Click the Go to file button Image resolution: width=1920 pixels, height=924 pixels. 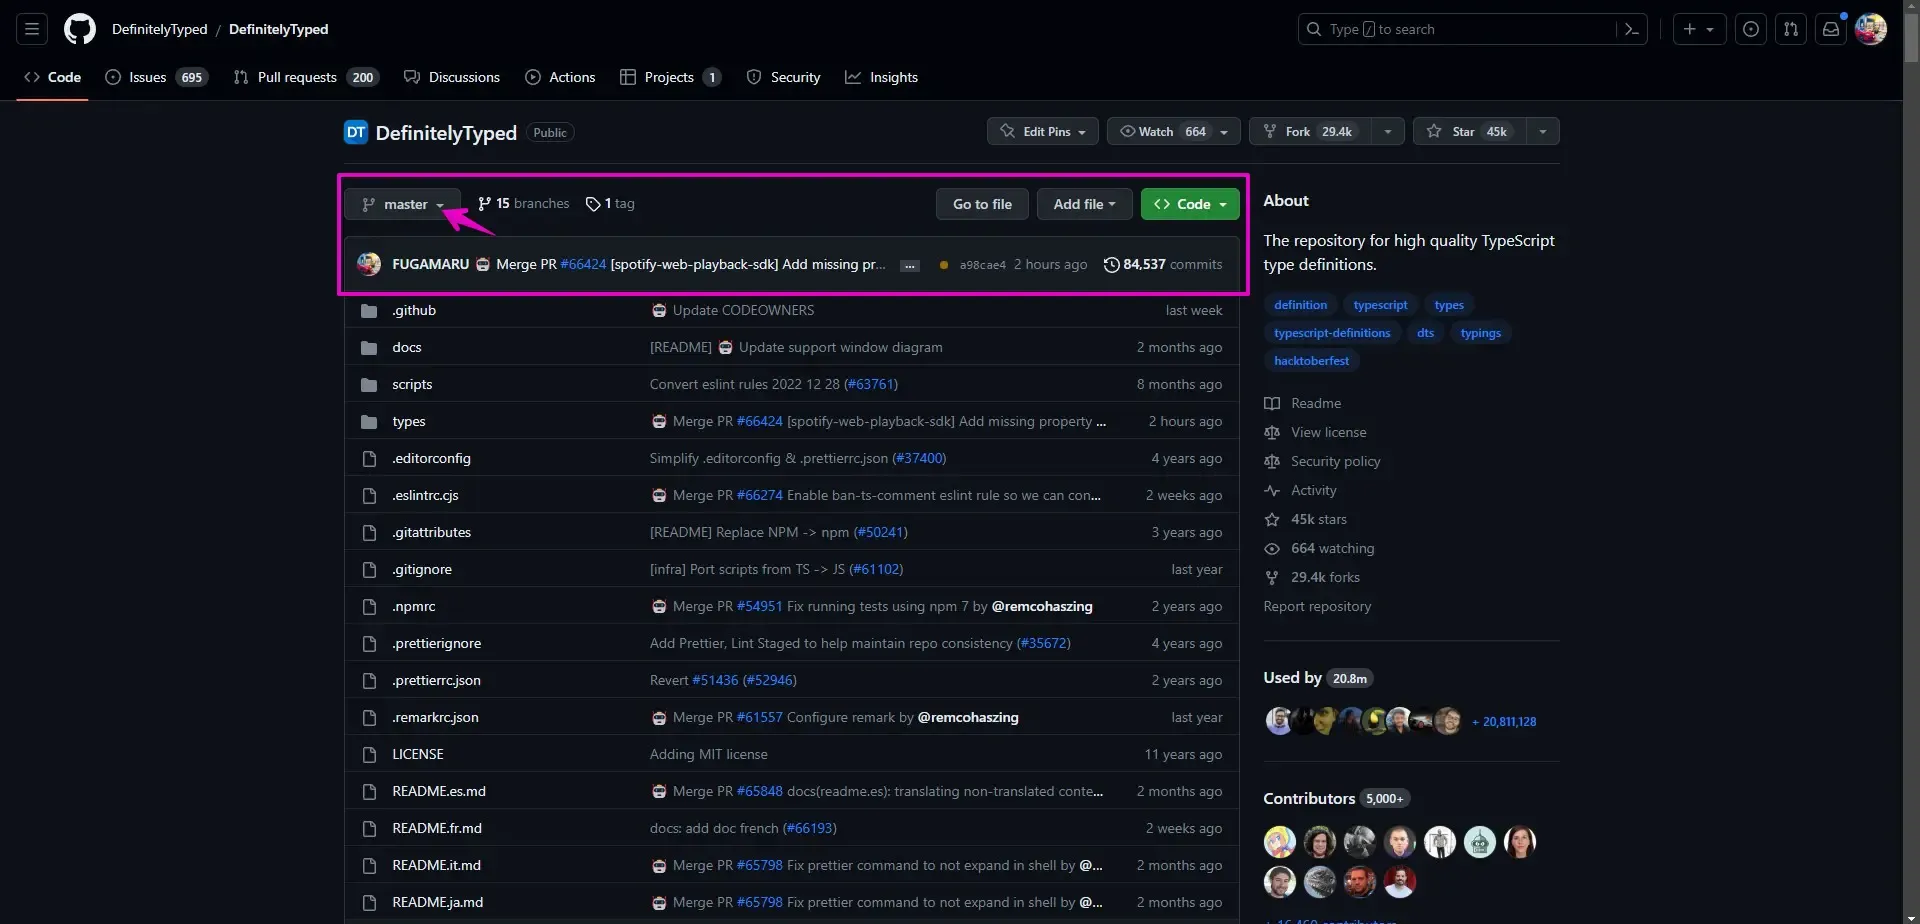click(982, 204)
